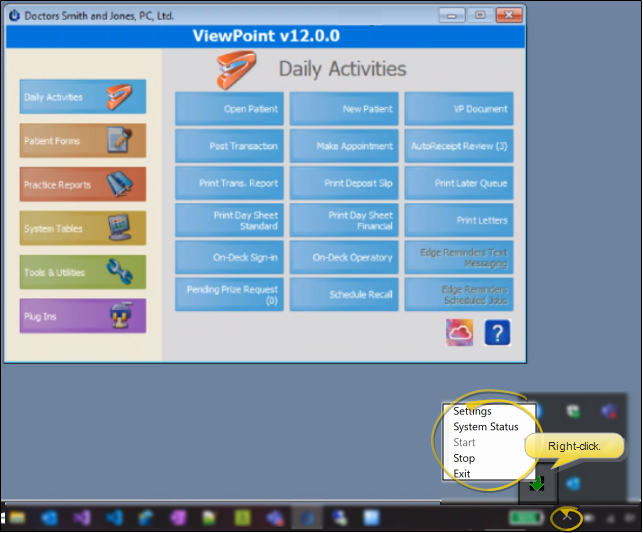The image size is (643, 533).
Task: Click Edge Reminders Text Messaging
Action: [x=459, y=257]
